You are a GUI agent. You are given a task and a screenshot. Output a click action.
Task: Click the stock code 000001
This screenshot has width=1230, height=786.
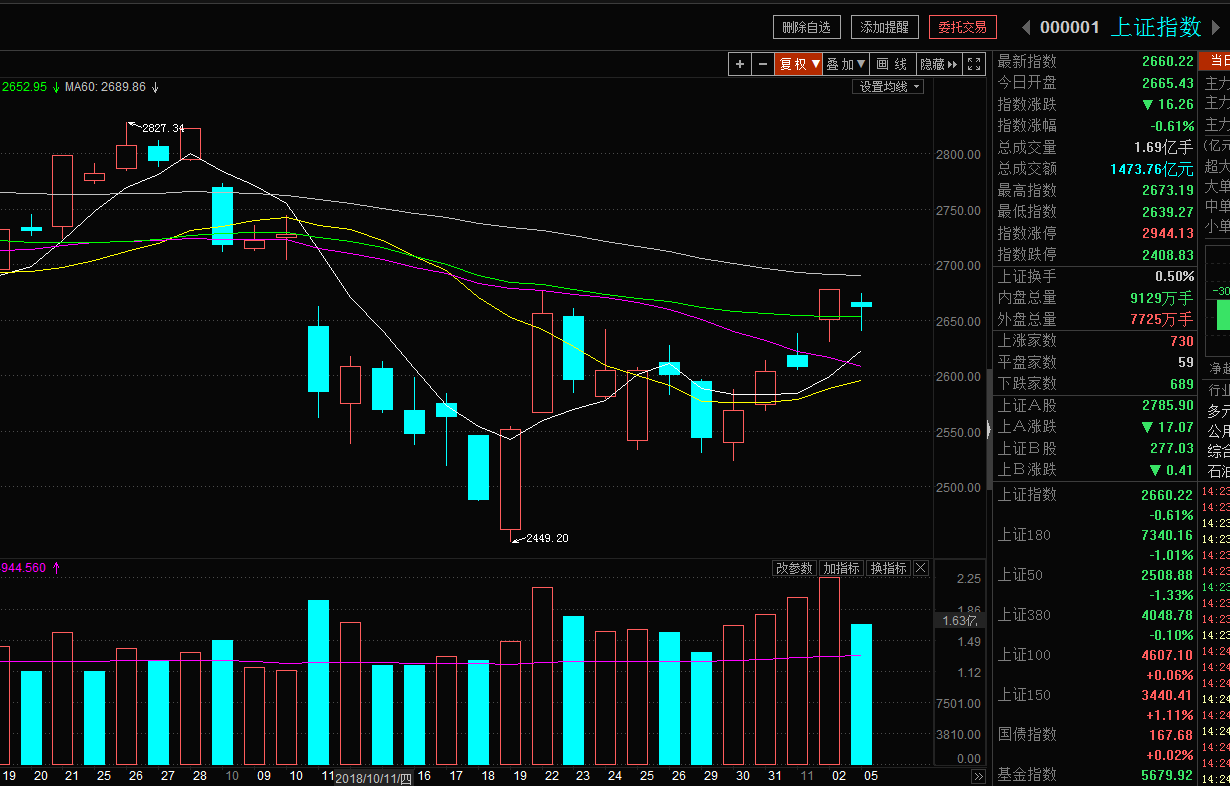(x=1070, y=27)
